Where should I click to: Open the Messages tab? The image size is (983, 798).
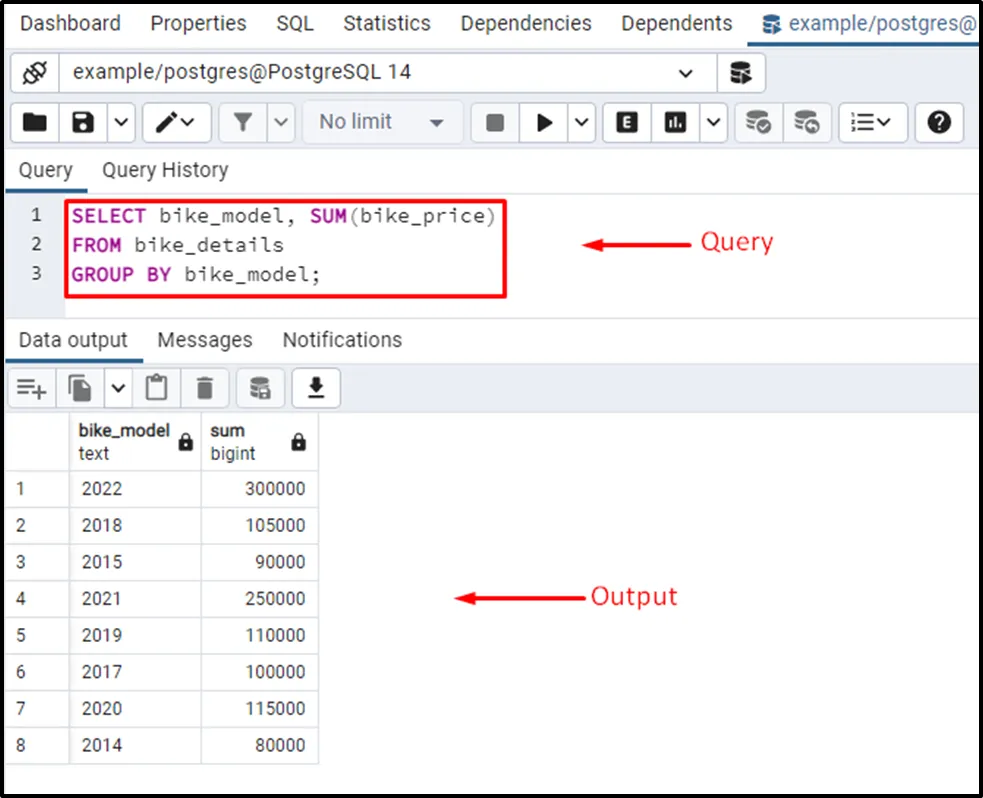(205, 340)
